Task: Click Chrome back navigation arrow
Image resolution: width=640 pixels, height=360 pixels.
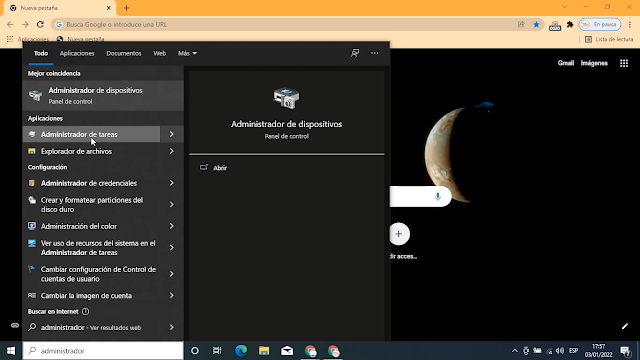Action: pos(10,24)
